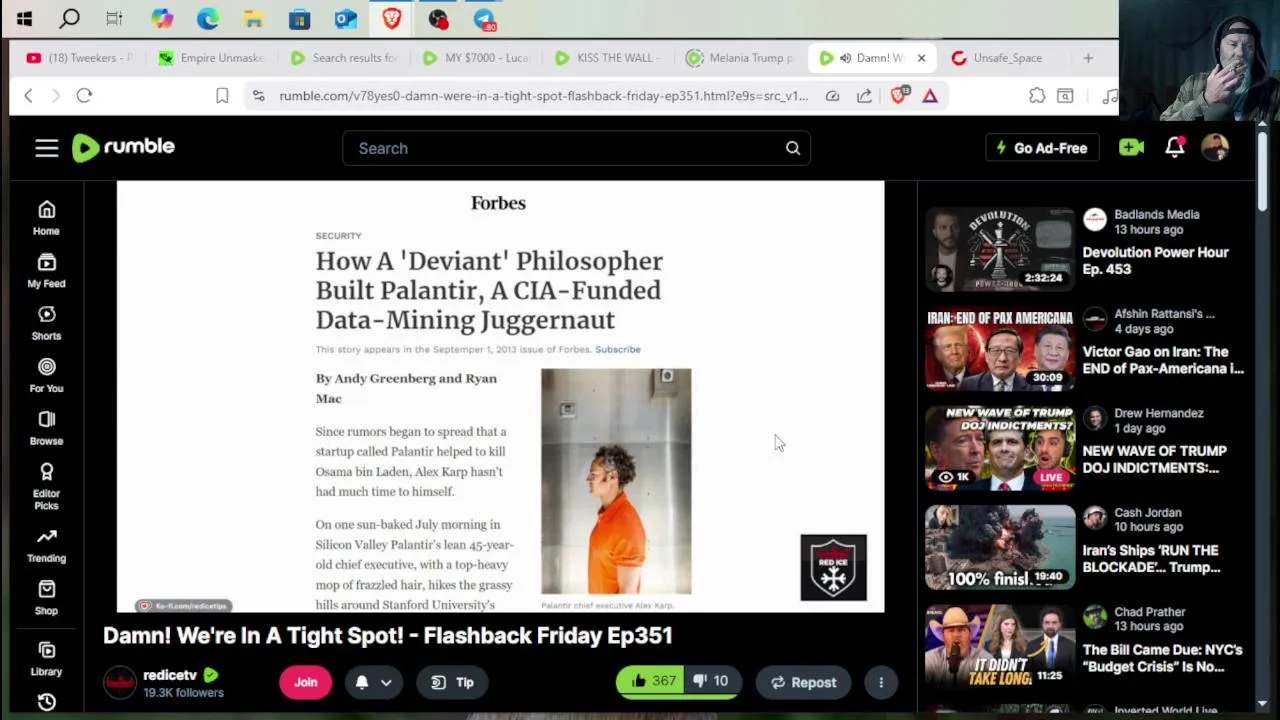This screenshot has width=1280, height=720.
Task: Open File Explorer from taskbar
Action: (253, 18)
